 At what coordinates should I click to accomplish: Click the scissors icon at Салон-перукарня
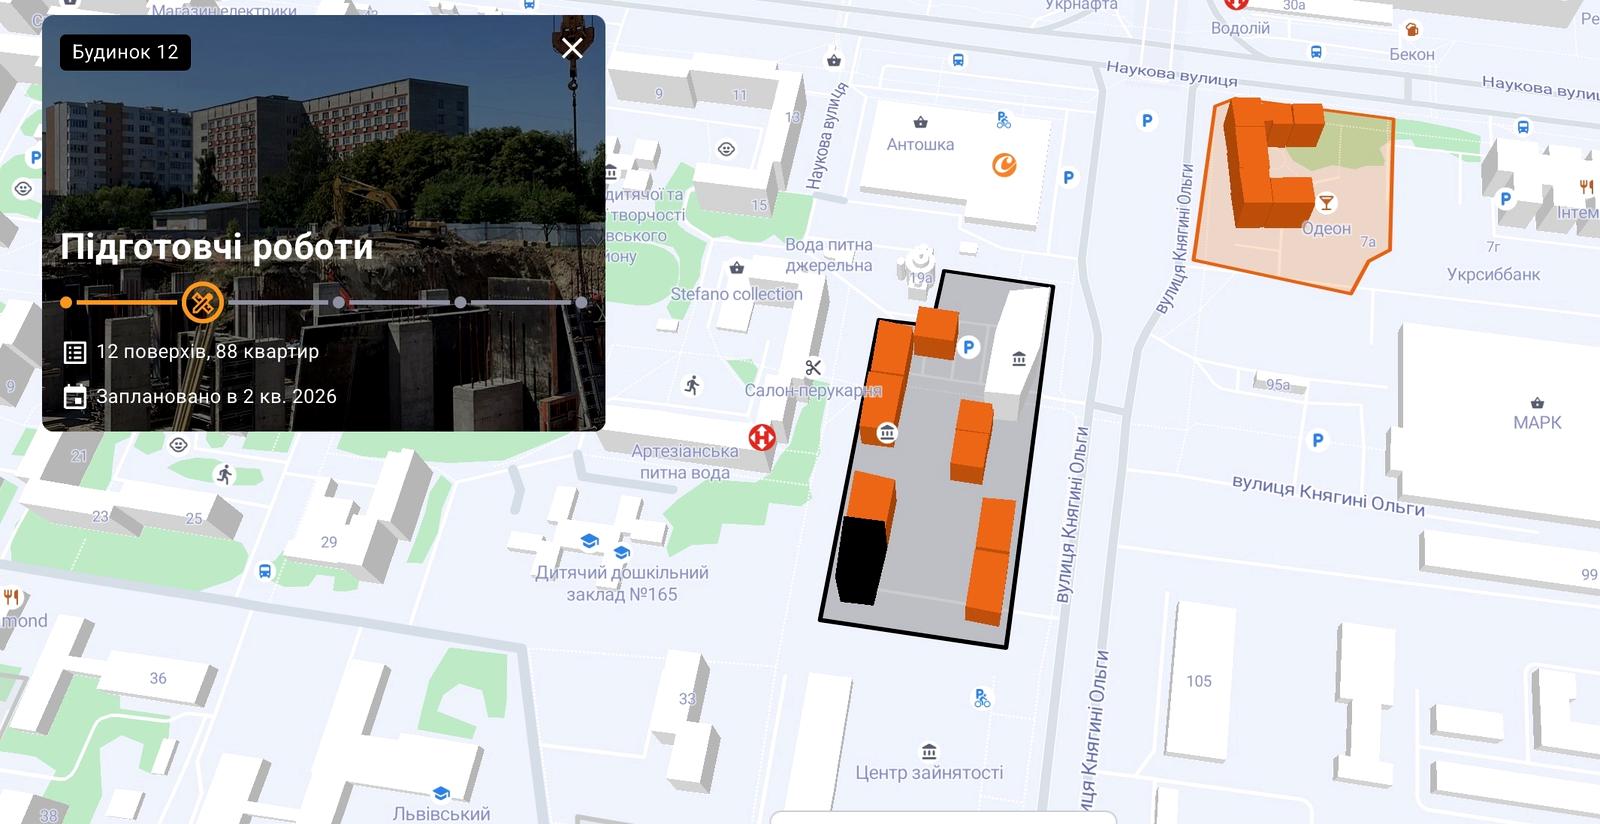[x=813, y=368]
